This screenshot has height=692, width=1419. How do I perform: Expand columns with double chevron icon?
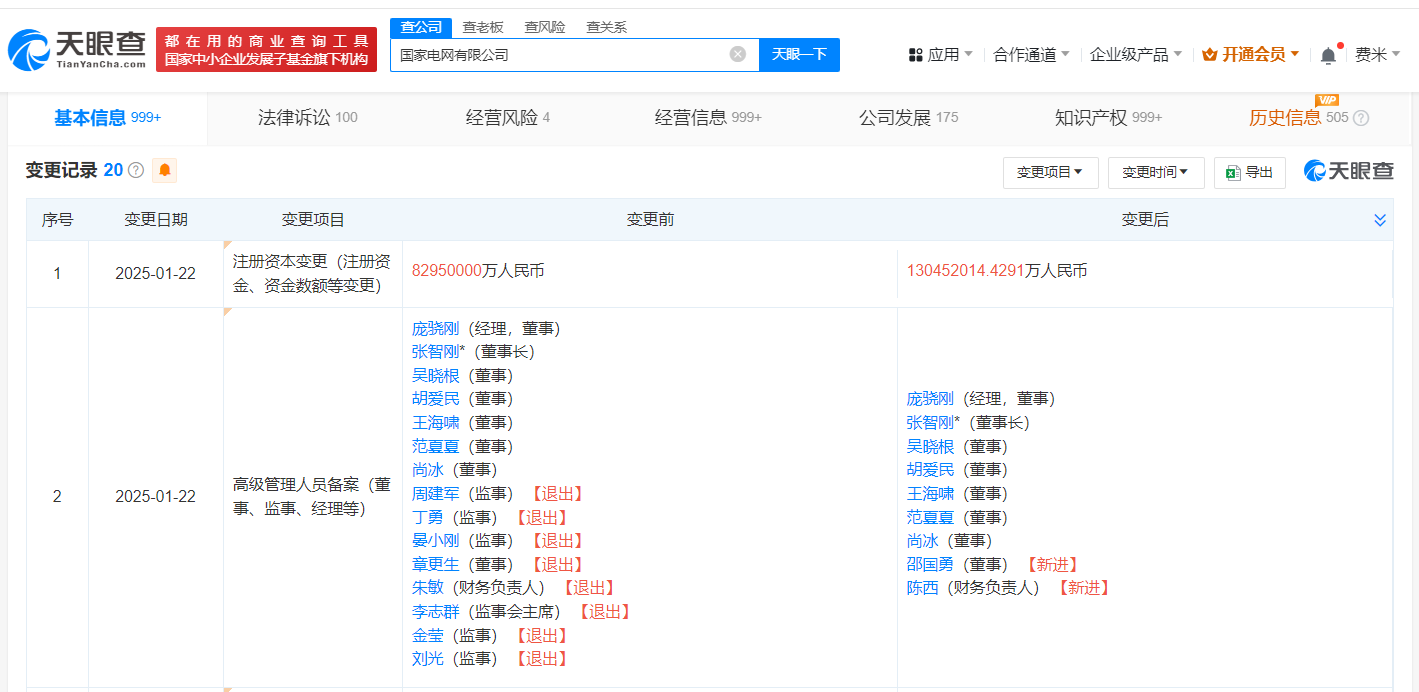tap(1380, 220)
